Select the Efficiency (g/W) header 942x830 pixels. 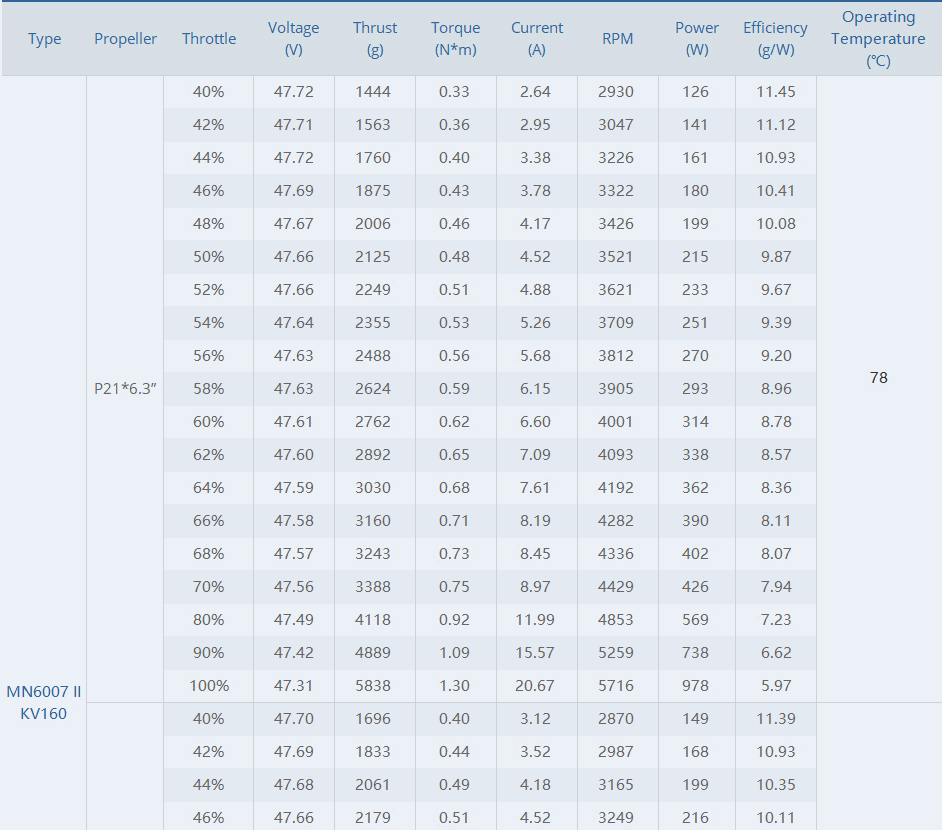[x=775, y=39]
